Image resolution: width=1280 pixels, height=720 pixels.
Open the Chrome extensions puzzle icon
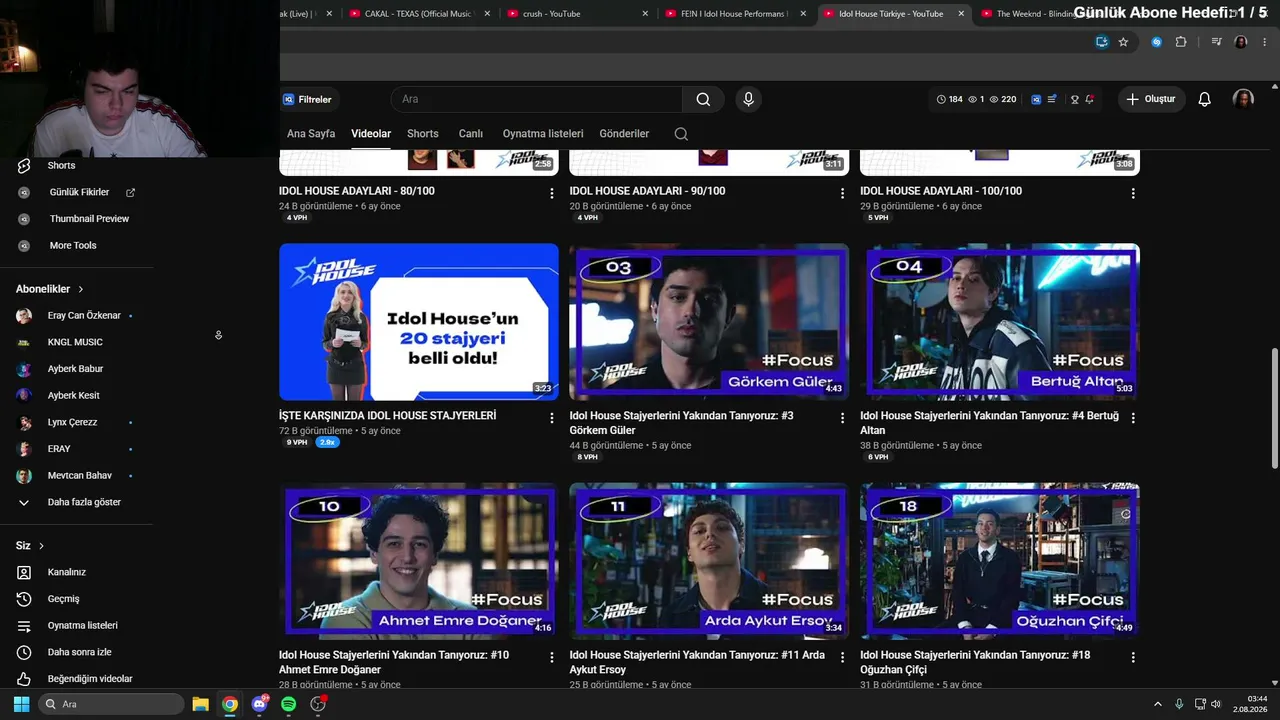point(1181,42)
